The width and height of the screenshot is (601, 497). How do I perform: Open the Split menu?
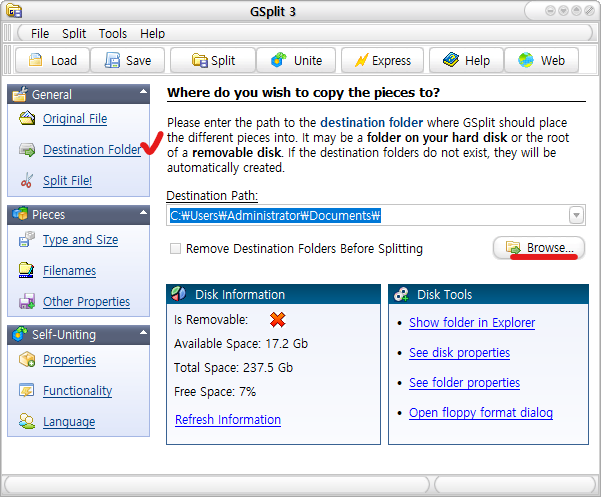[x=74, y=34]
